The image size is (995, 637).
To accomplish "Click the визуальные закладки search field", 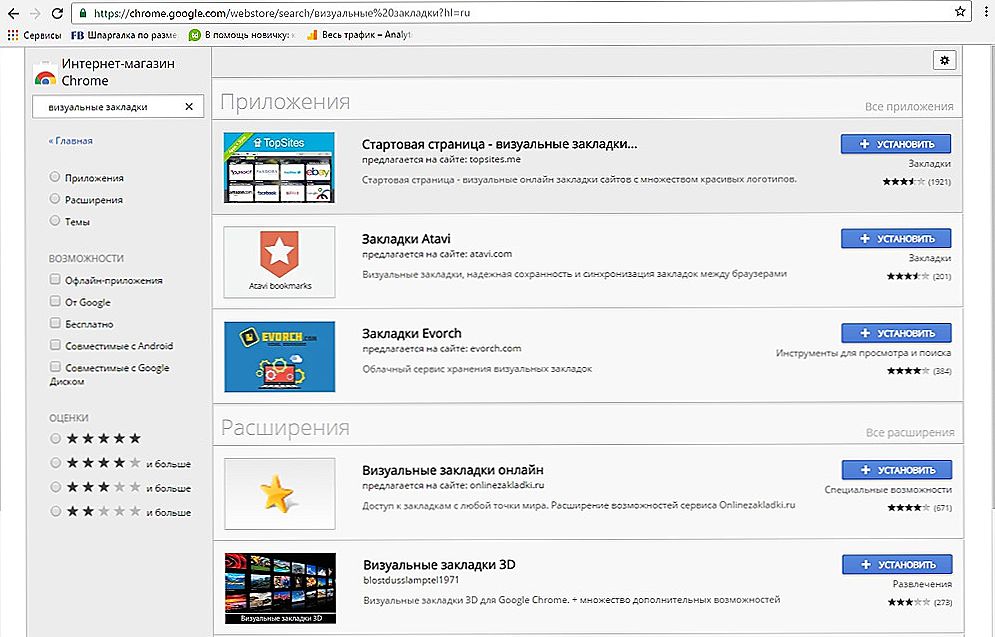I will coord(108,106).
